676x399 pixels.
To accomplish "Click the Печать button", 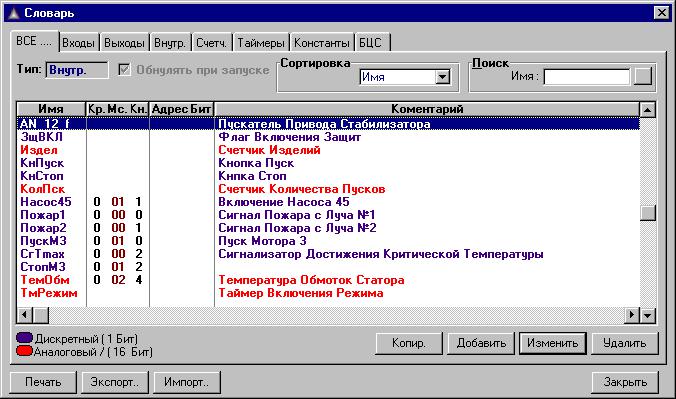I will coord(43,382).
